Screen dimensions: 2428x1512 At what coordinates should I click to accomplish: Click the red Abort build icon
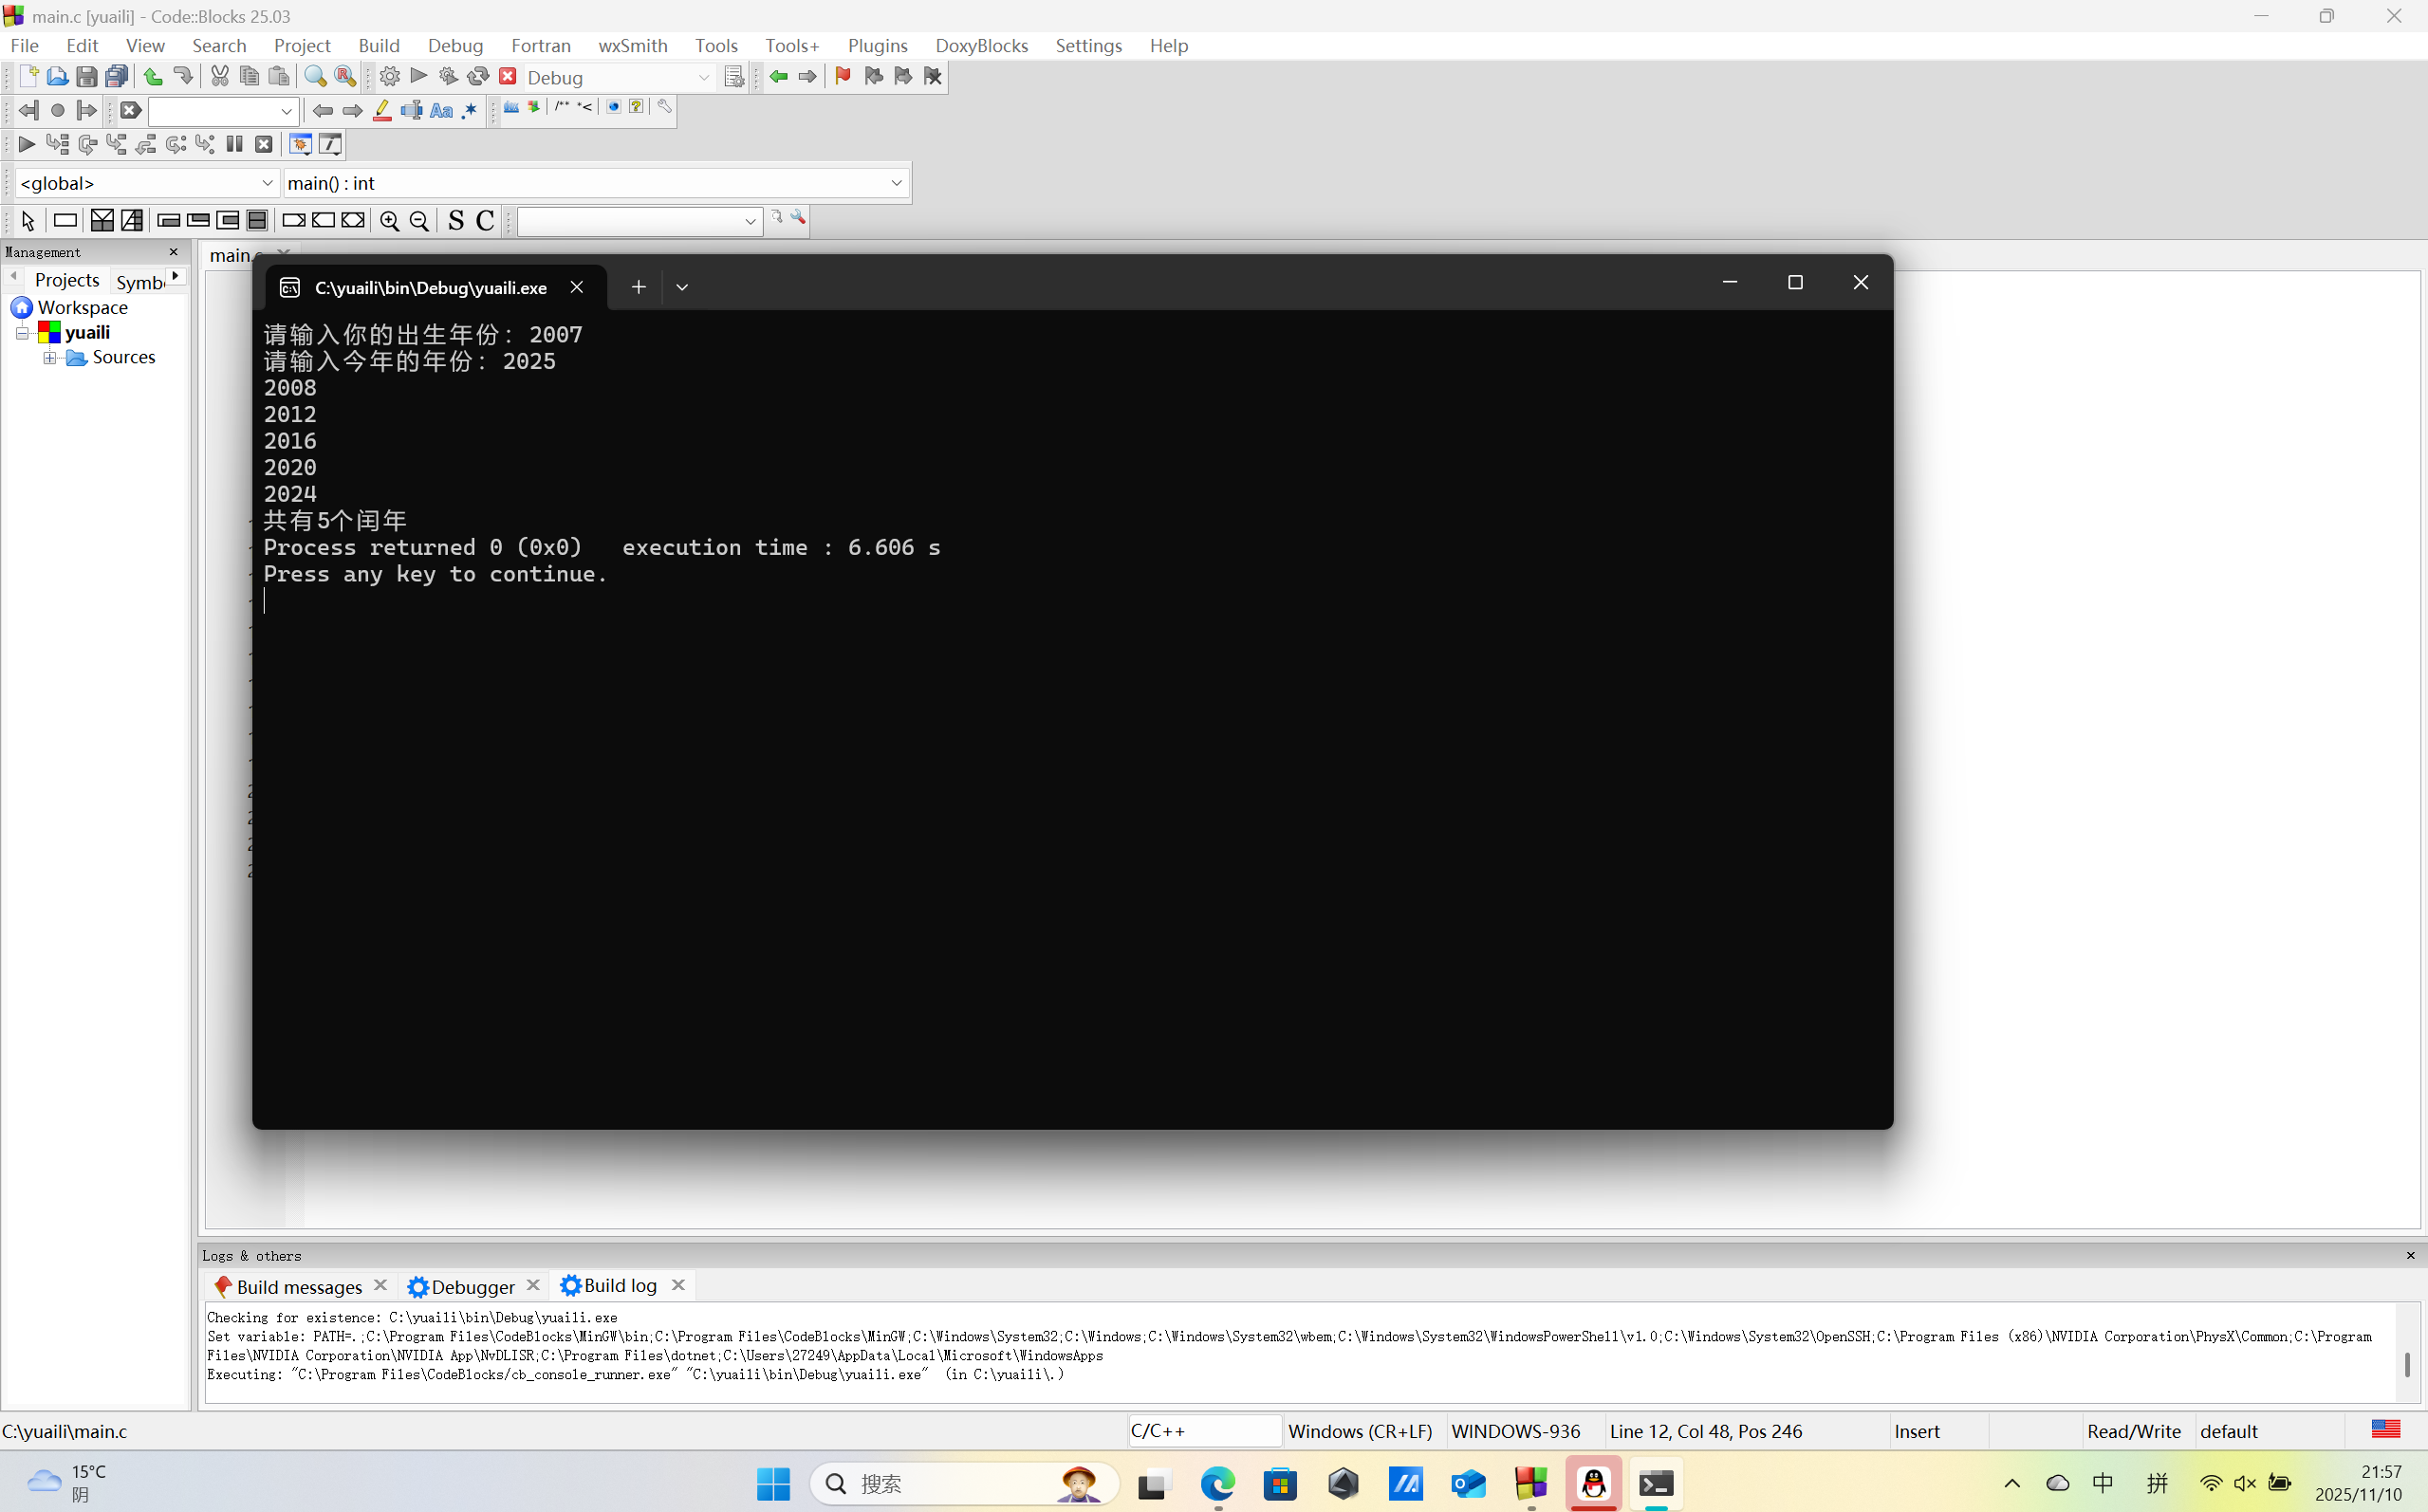point(508,77)
